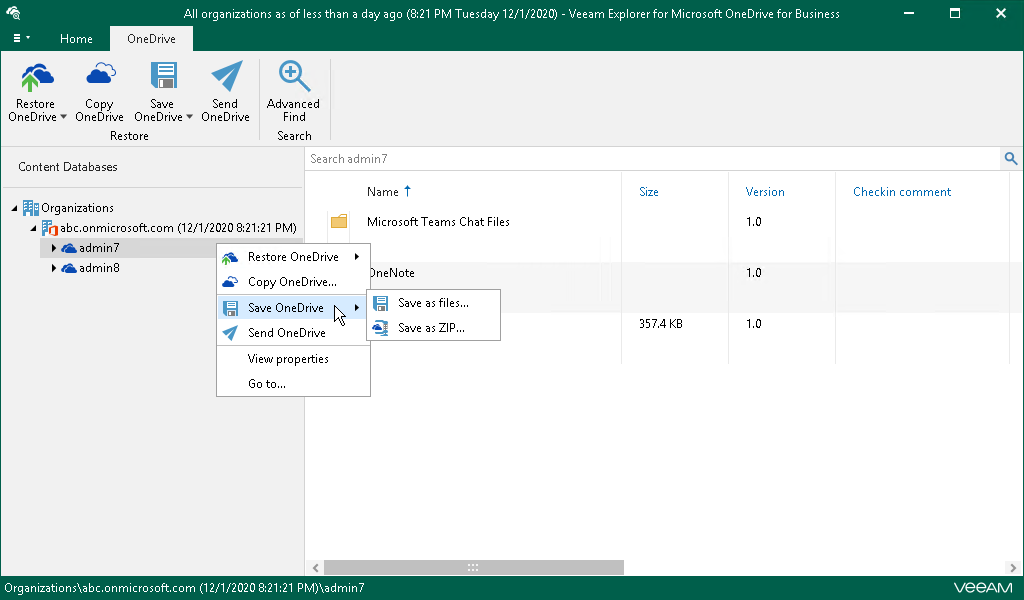Click the Save as files floppy icon
The height and width of the screenshot is (600, 1024).
point(380,303)
